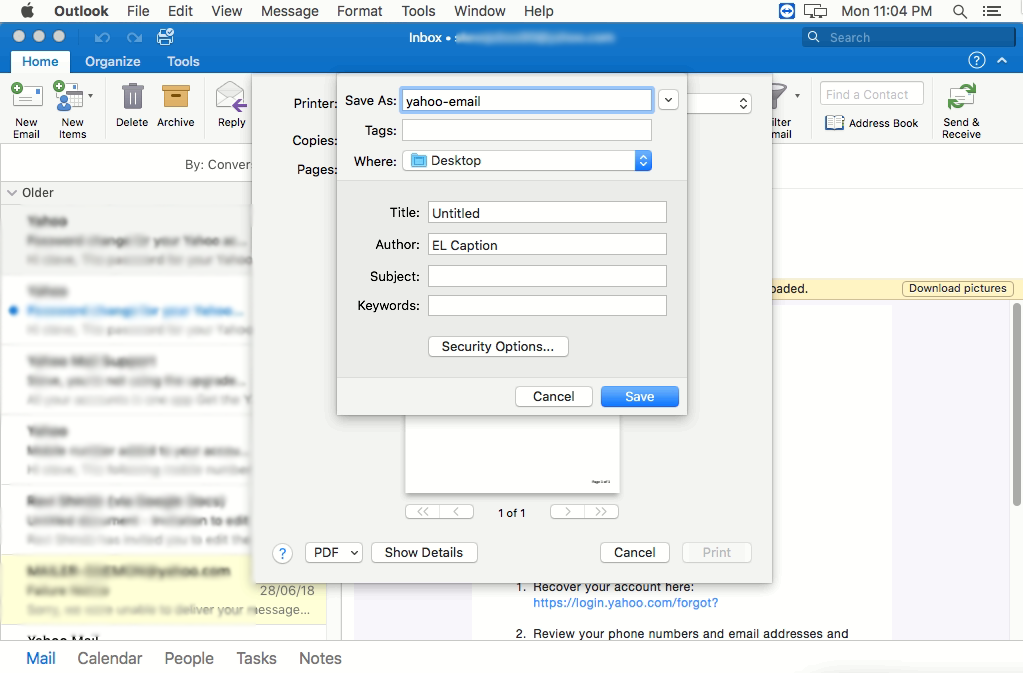The height and width of the screenshot is (673, 1023).
Task: Click the Subject field
Action: [547, 276]
